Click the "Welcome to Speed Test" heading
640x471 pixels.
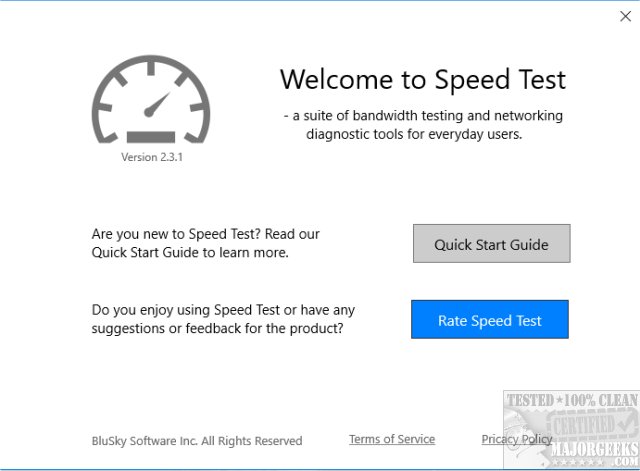click(422, 80)
